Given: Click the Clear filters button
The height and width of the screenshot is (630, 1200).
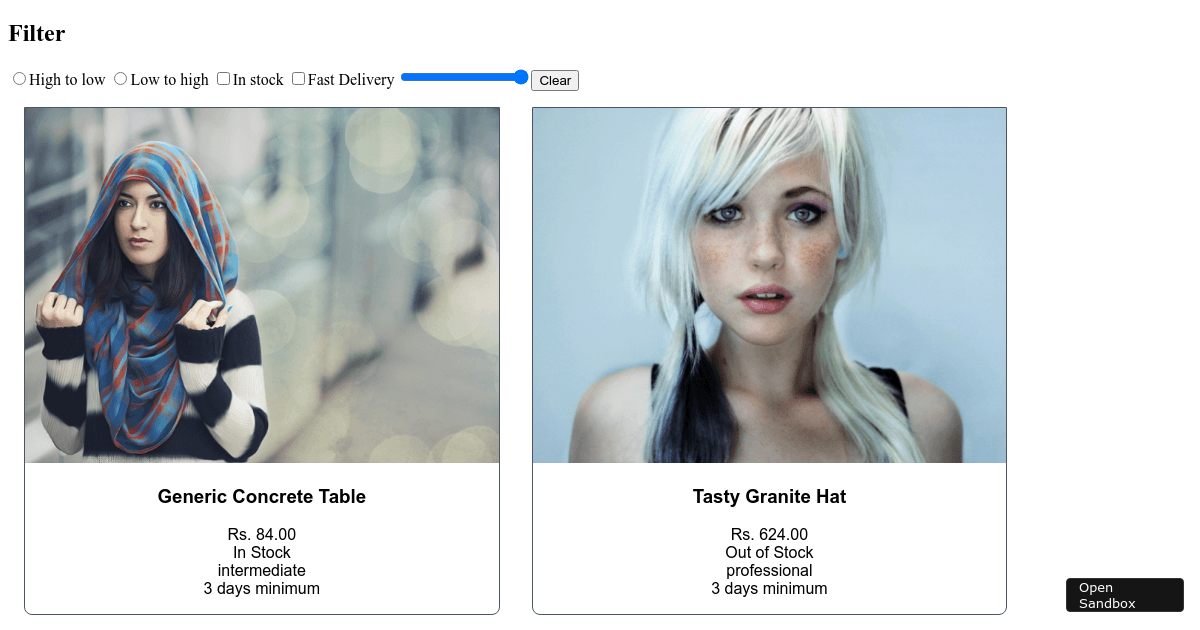Looking at the screenshot, I should 555,80.
